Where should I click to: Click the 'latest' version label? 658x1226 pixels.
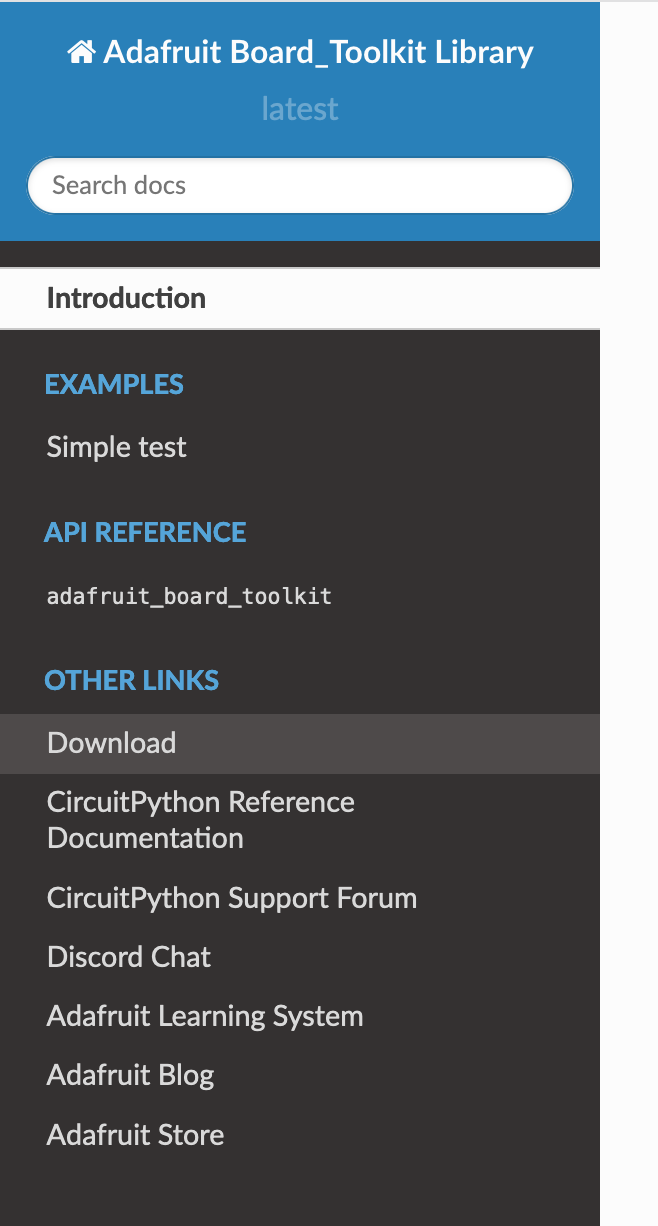[x=299, y=108]
